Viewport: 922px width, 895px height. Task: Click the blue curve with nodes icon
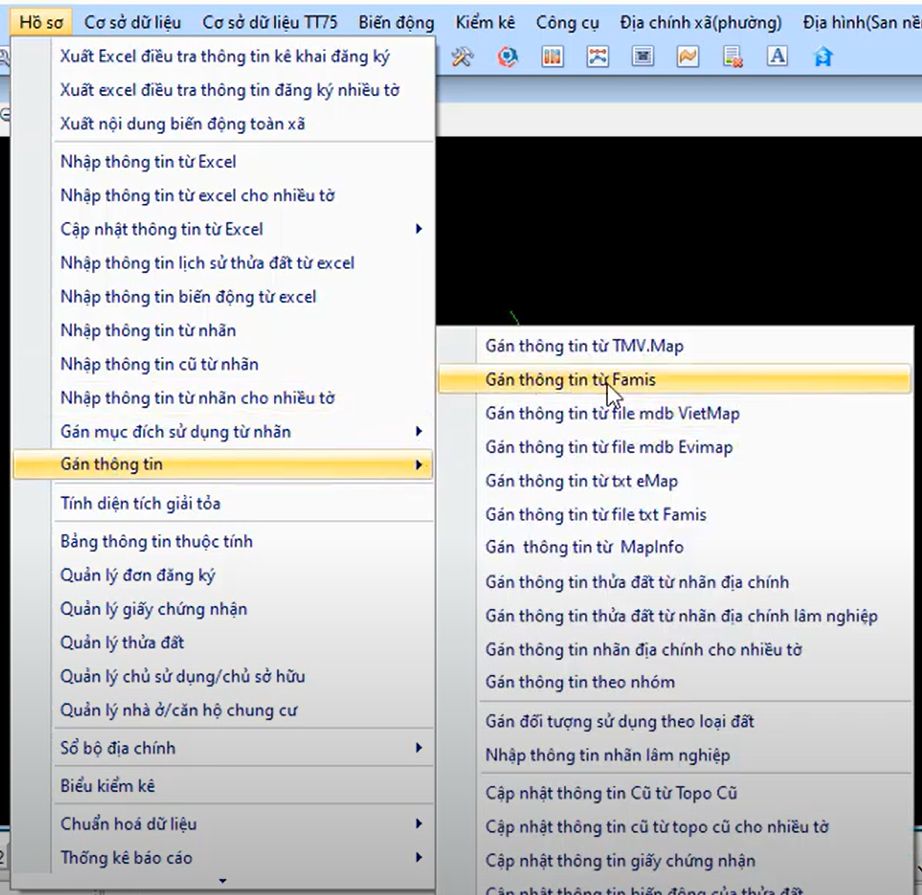[x=598, y=57]
